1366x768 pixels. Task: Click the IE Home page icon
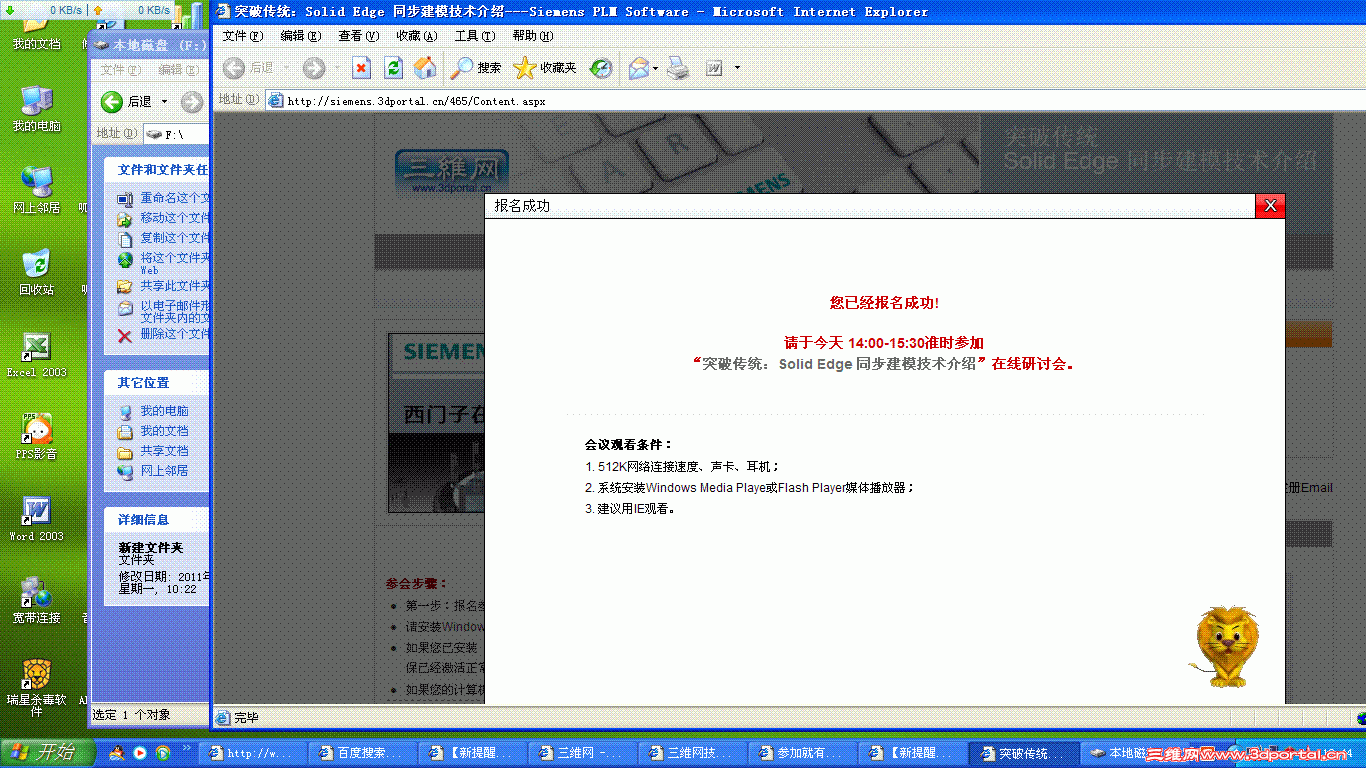[x=425, y=67]
